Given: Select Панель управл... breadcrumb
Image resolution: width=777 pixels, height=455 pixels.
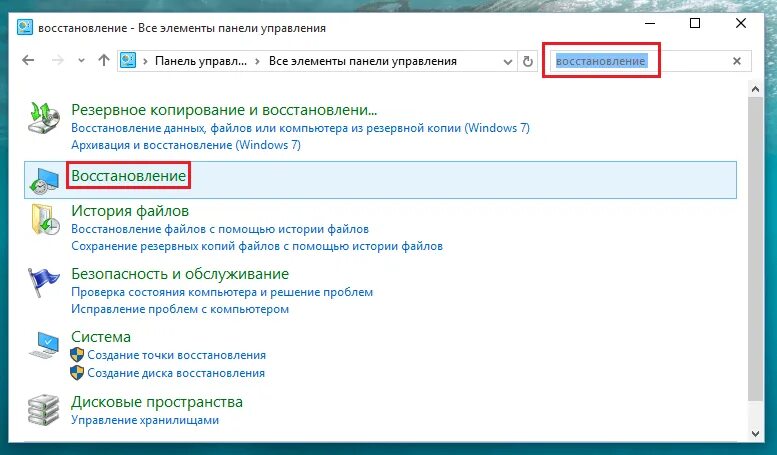Looking at the screenshot, I should [x=201, y=61].
